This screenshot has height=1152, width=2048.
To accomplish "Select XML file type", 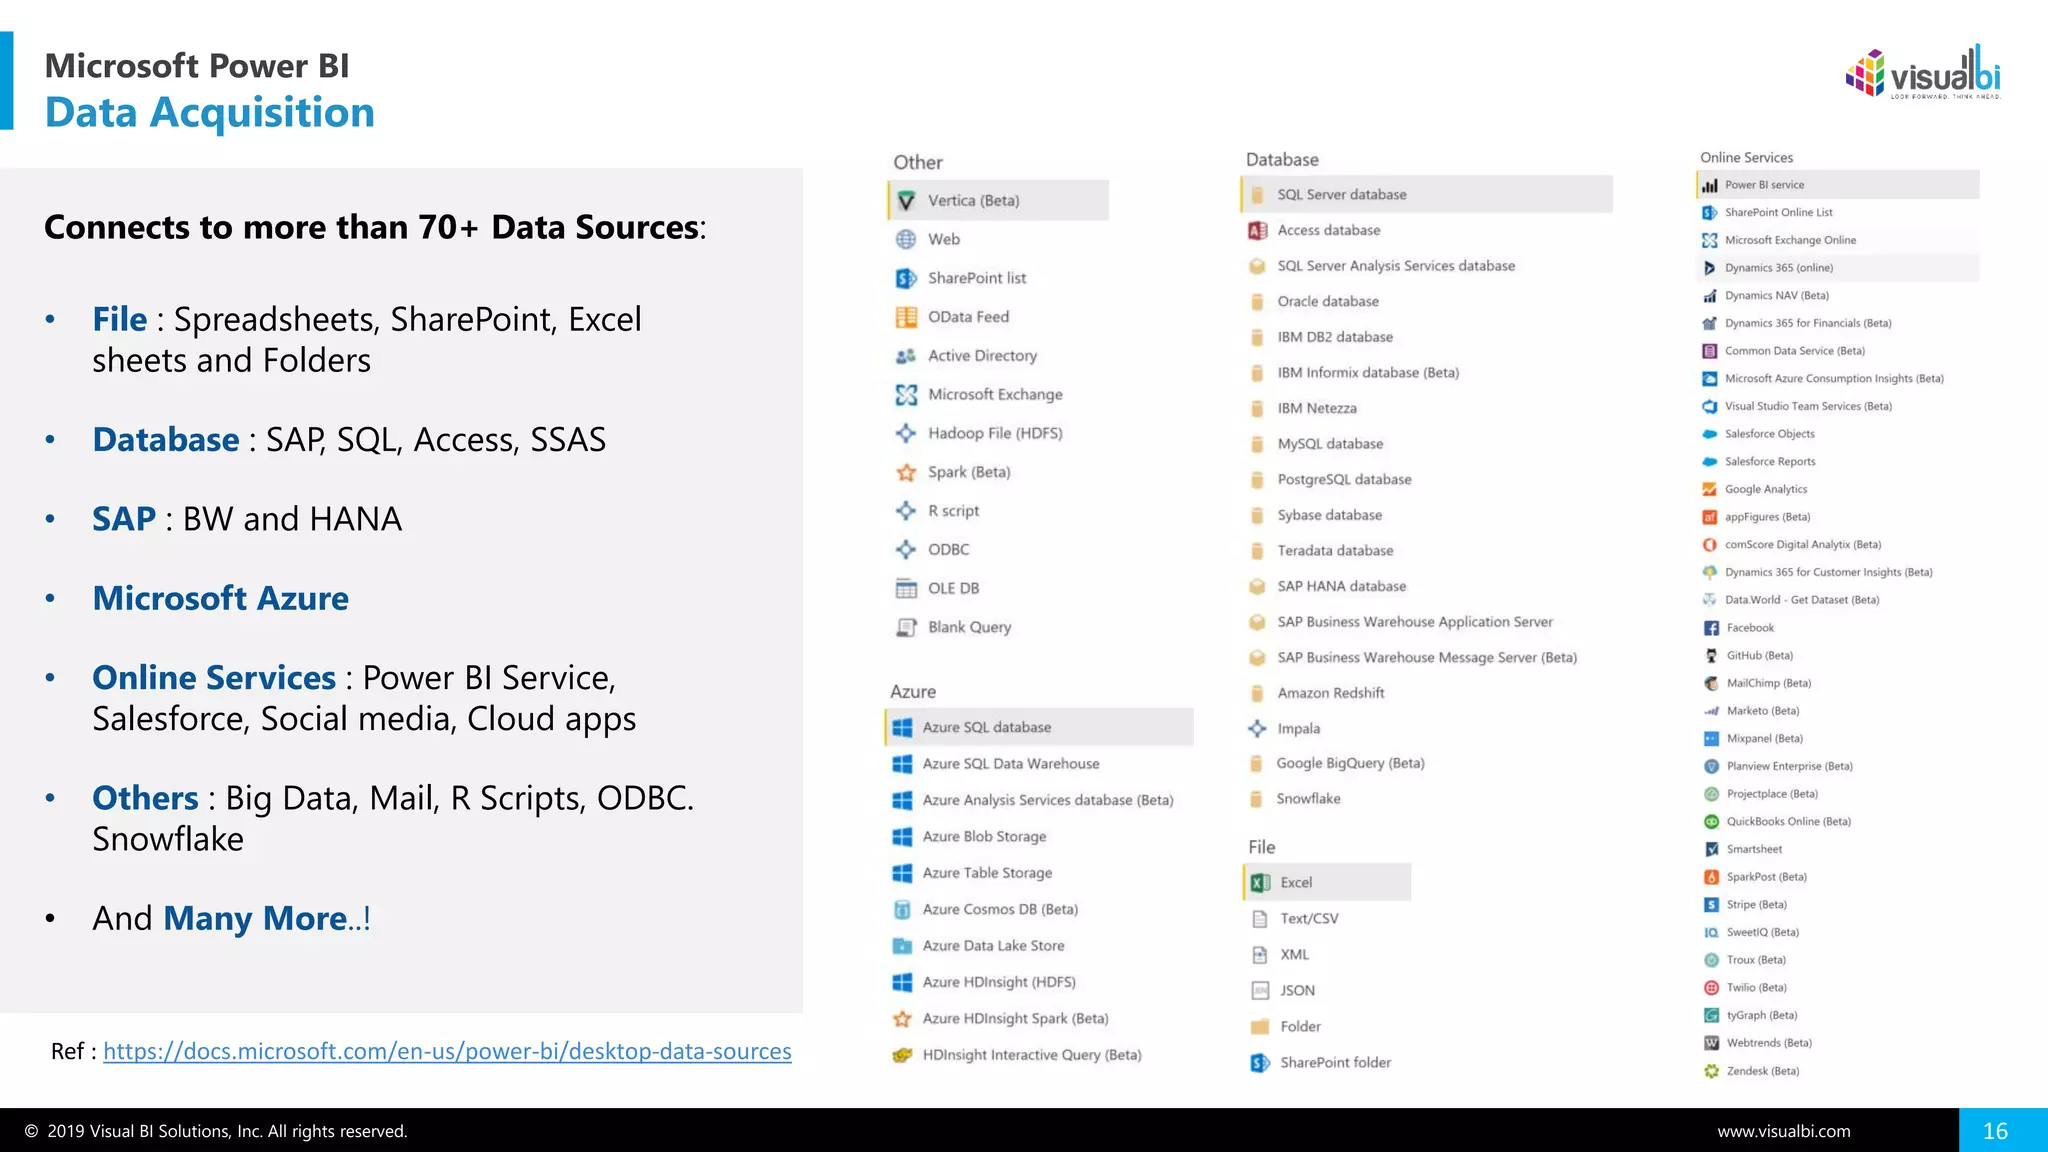I will (x=1281, y=955).
